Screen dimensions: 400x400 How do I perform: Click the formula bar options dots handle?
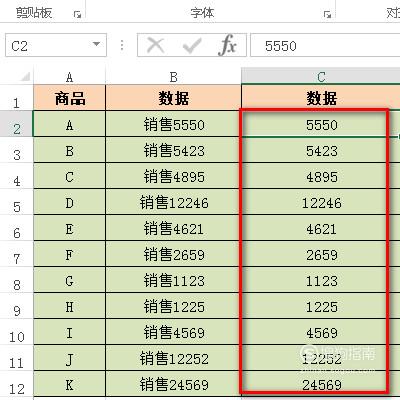pos(122,45)
